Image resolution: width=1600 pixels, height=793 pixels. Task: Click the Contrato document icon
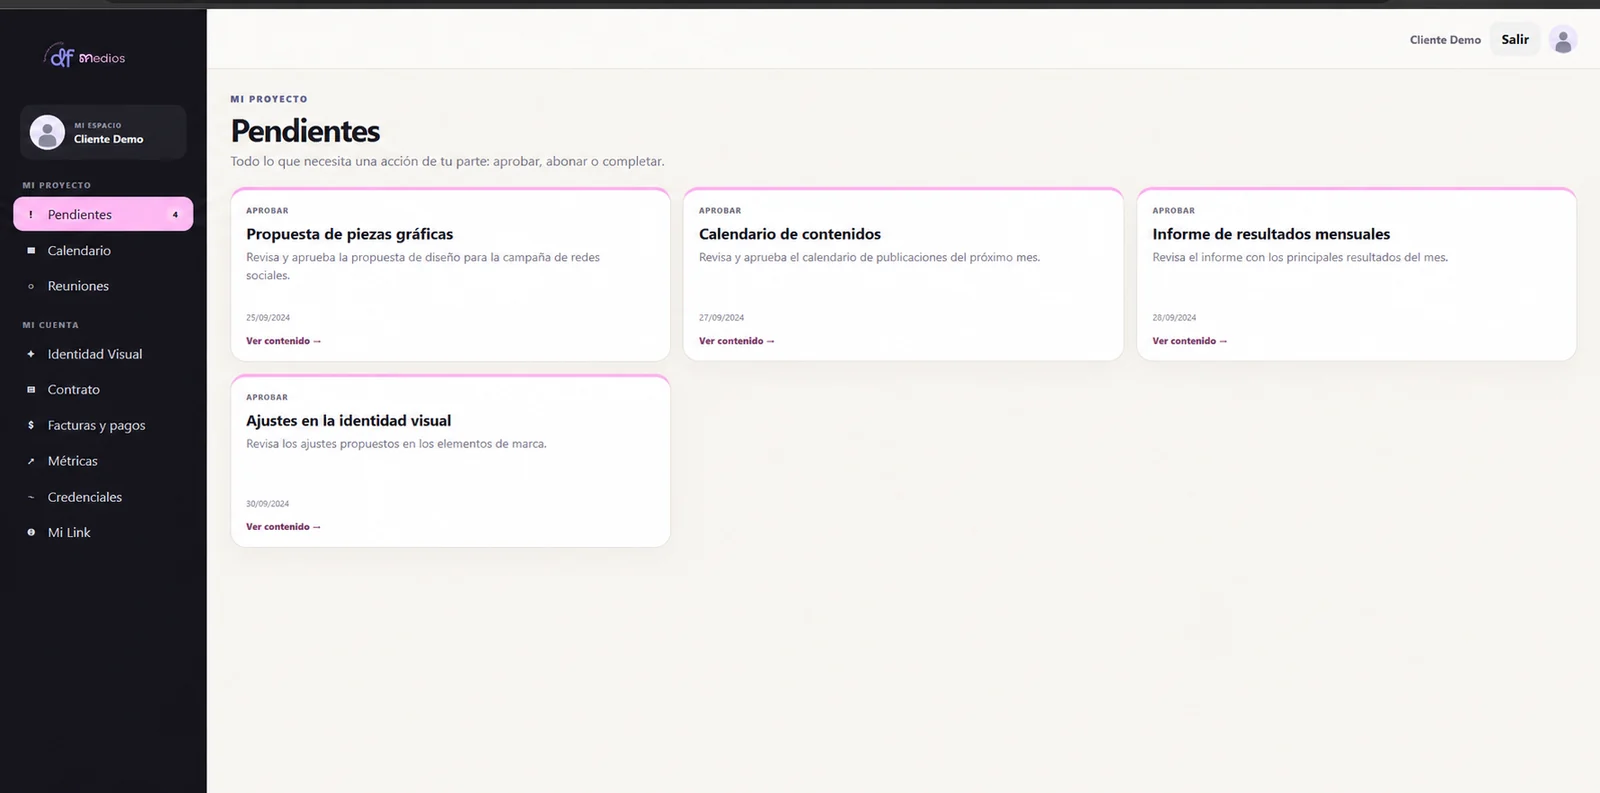tap(31, 390)
